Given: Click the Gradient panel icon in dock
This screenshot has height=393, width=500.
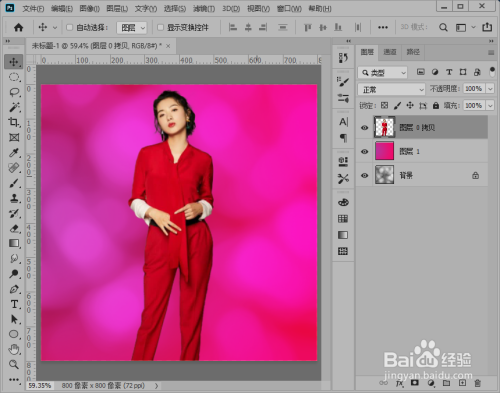Looking at the screenshot, I should click(x=343, y=235).
